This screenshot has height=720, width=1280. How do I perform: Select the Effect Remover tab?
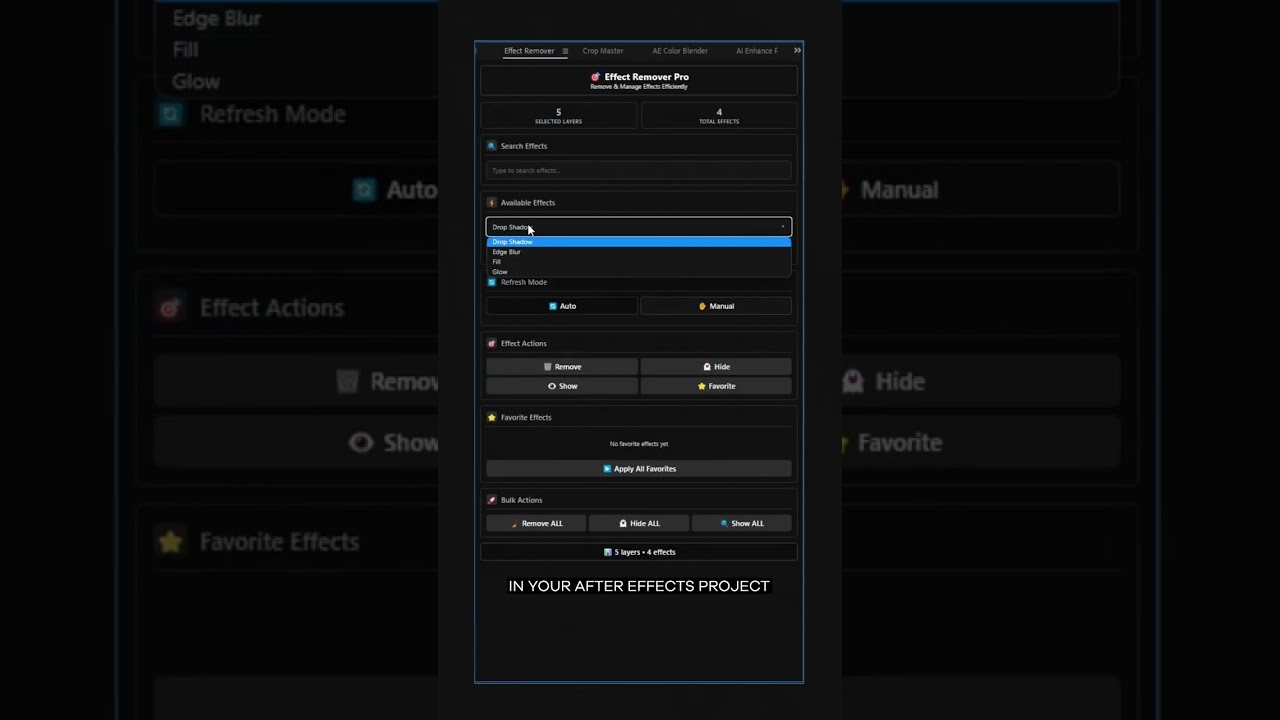click(x=529, y=51)
